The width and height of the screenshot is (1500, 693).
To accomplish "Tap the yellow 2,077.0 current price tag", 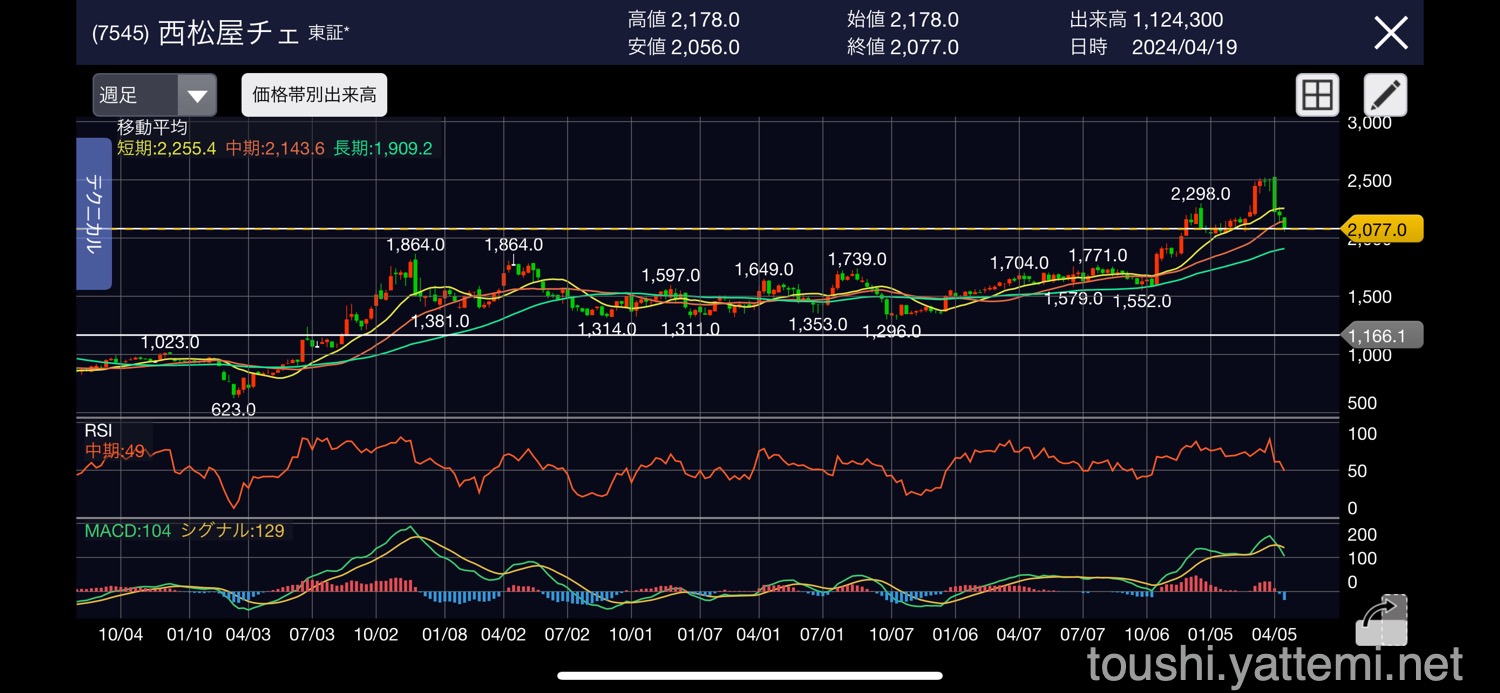I will 1382,230.
